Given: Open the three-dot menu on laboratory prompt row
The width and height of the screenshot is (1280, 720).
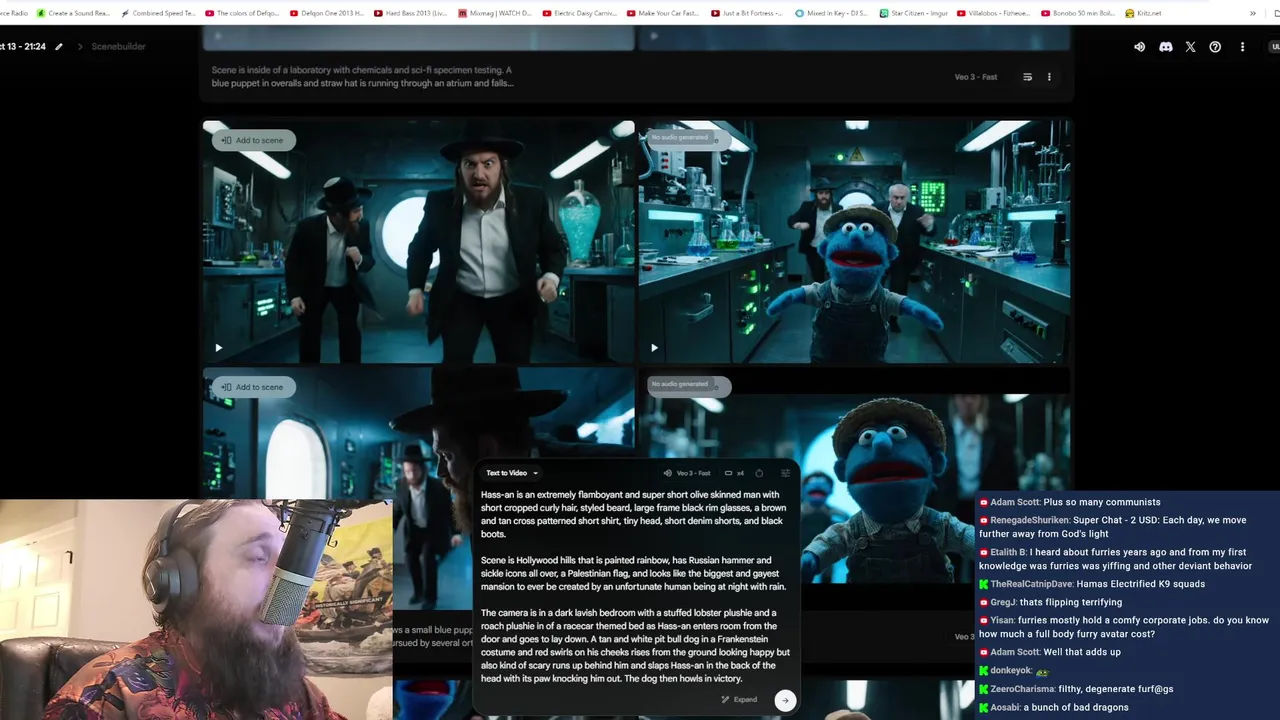Looking at the screenshot, I should [x=1049, y=77].
